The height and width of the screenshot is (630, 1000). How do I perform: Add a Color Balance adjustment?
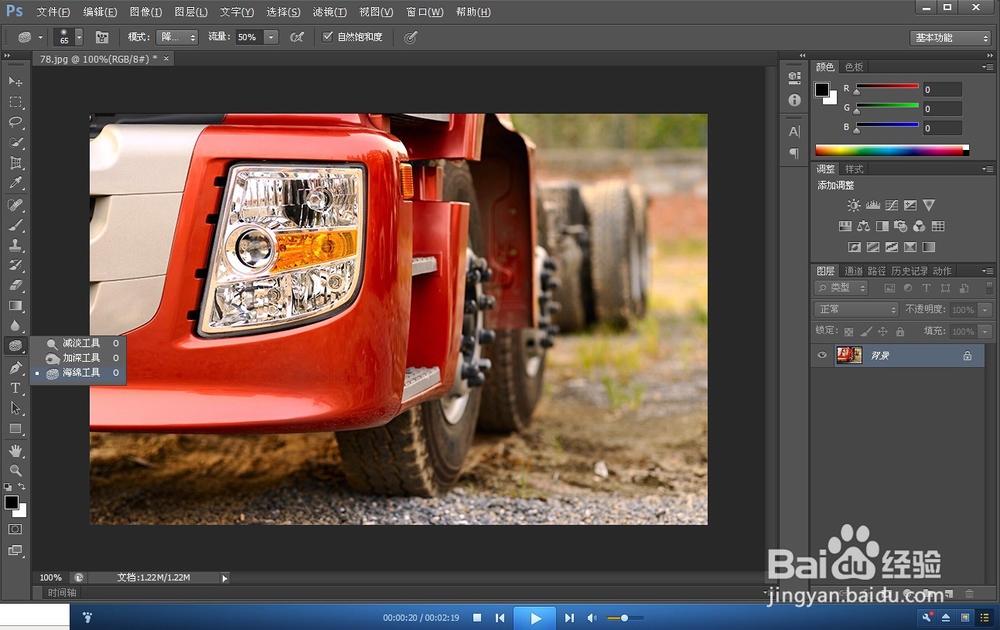coord(864,226)
